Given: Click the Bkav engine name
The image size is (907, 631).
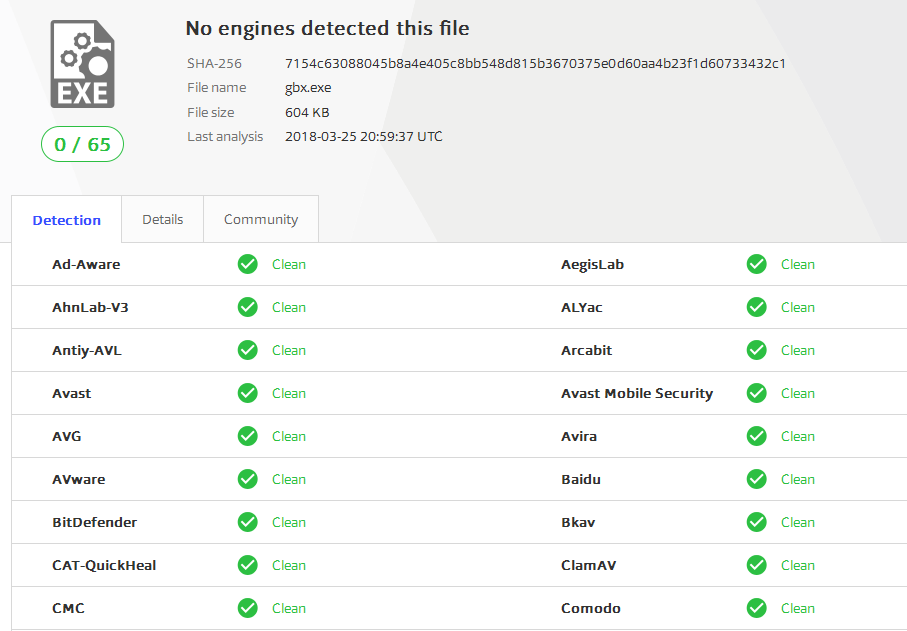Looking at the screenshot, I should pos(578,522).
